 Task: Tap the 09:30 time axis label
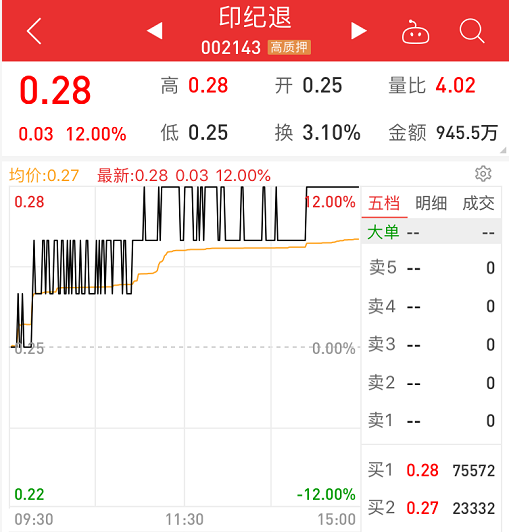tap(34, 519)
